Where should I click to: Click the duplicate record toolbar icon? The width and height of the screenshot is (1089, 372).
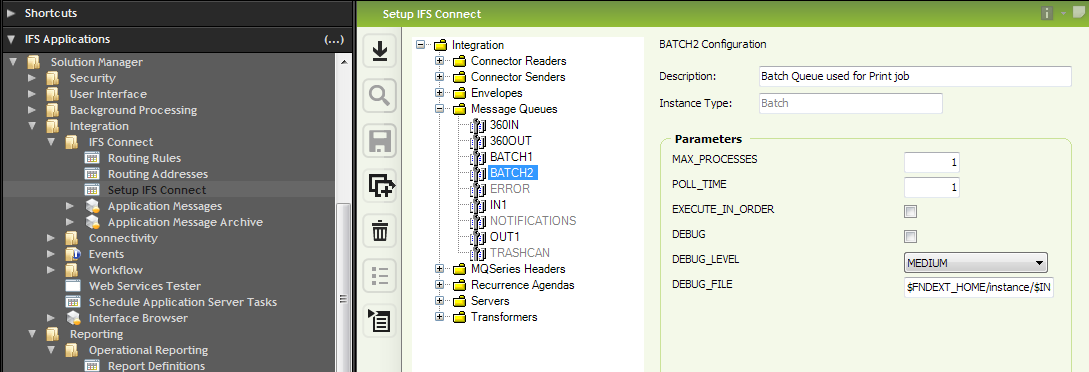[380, 186]
